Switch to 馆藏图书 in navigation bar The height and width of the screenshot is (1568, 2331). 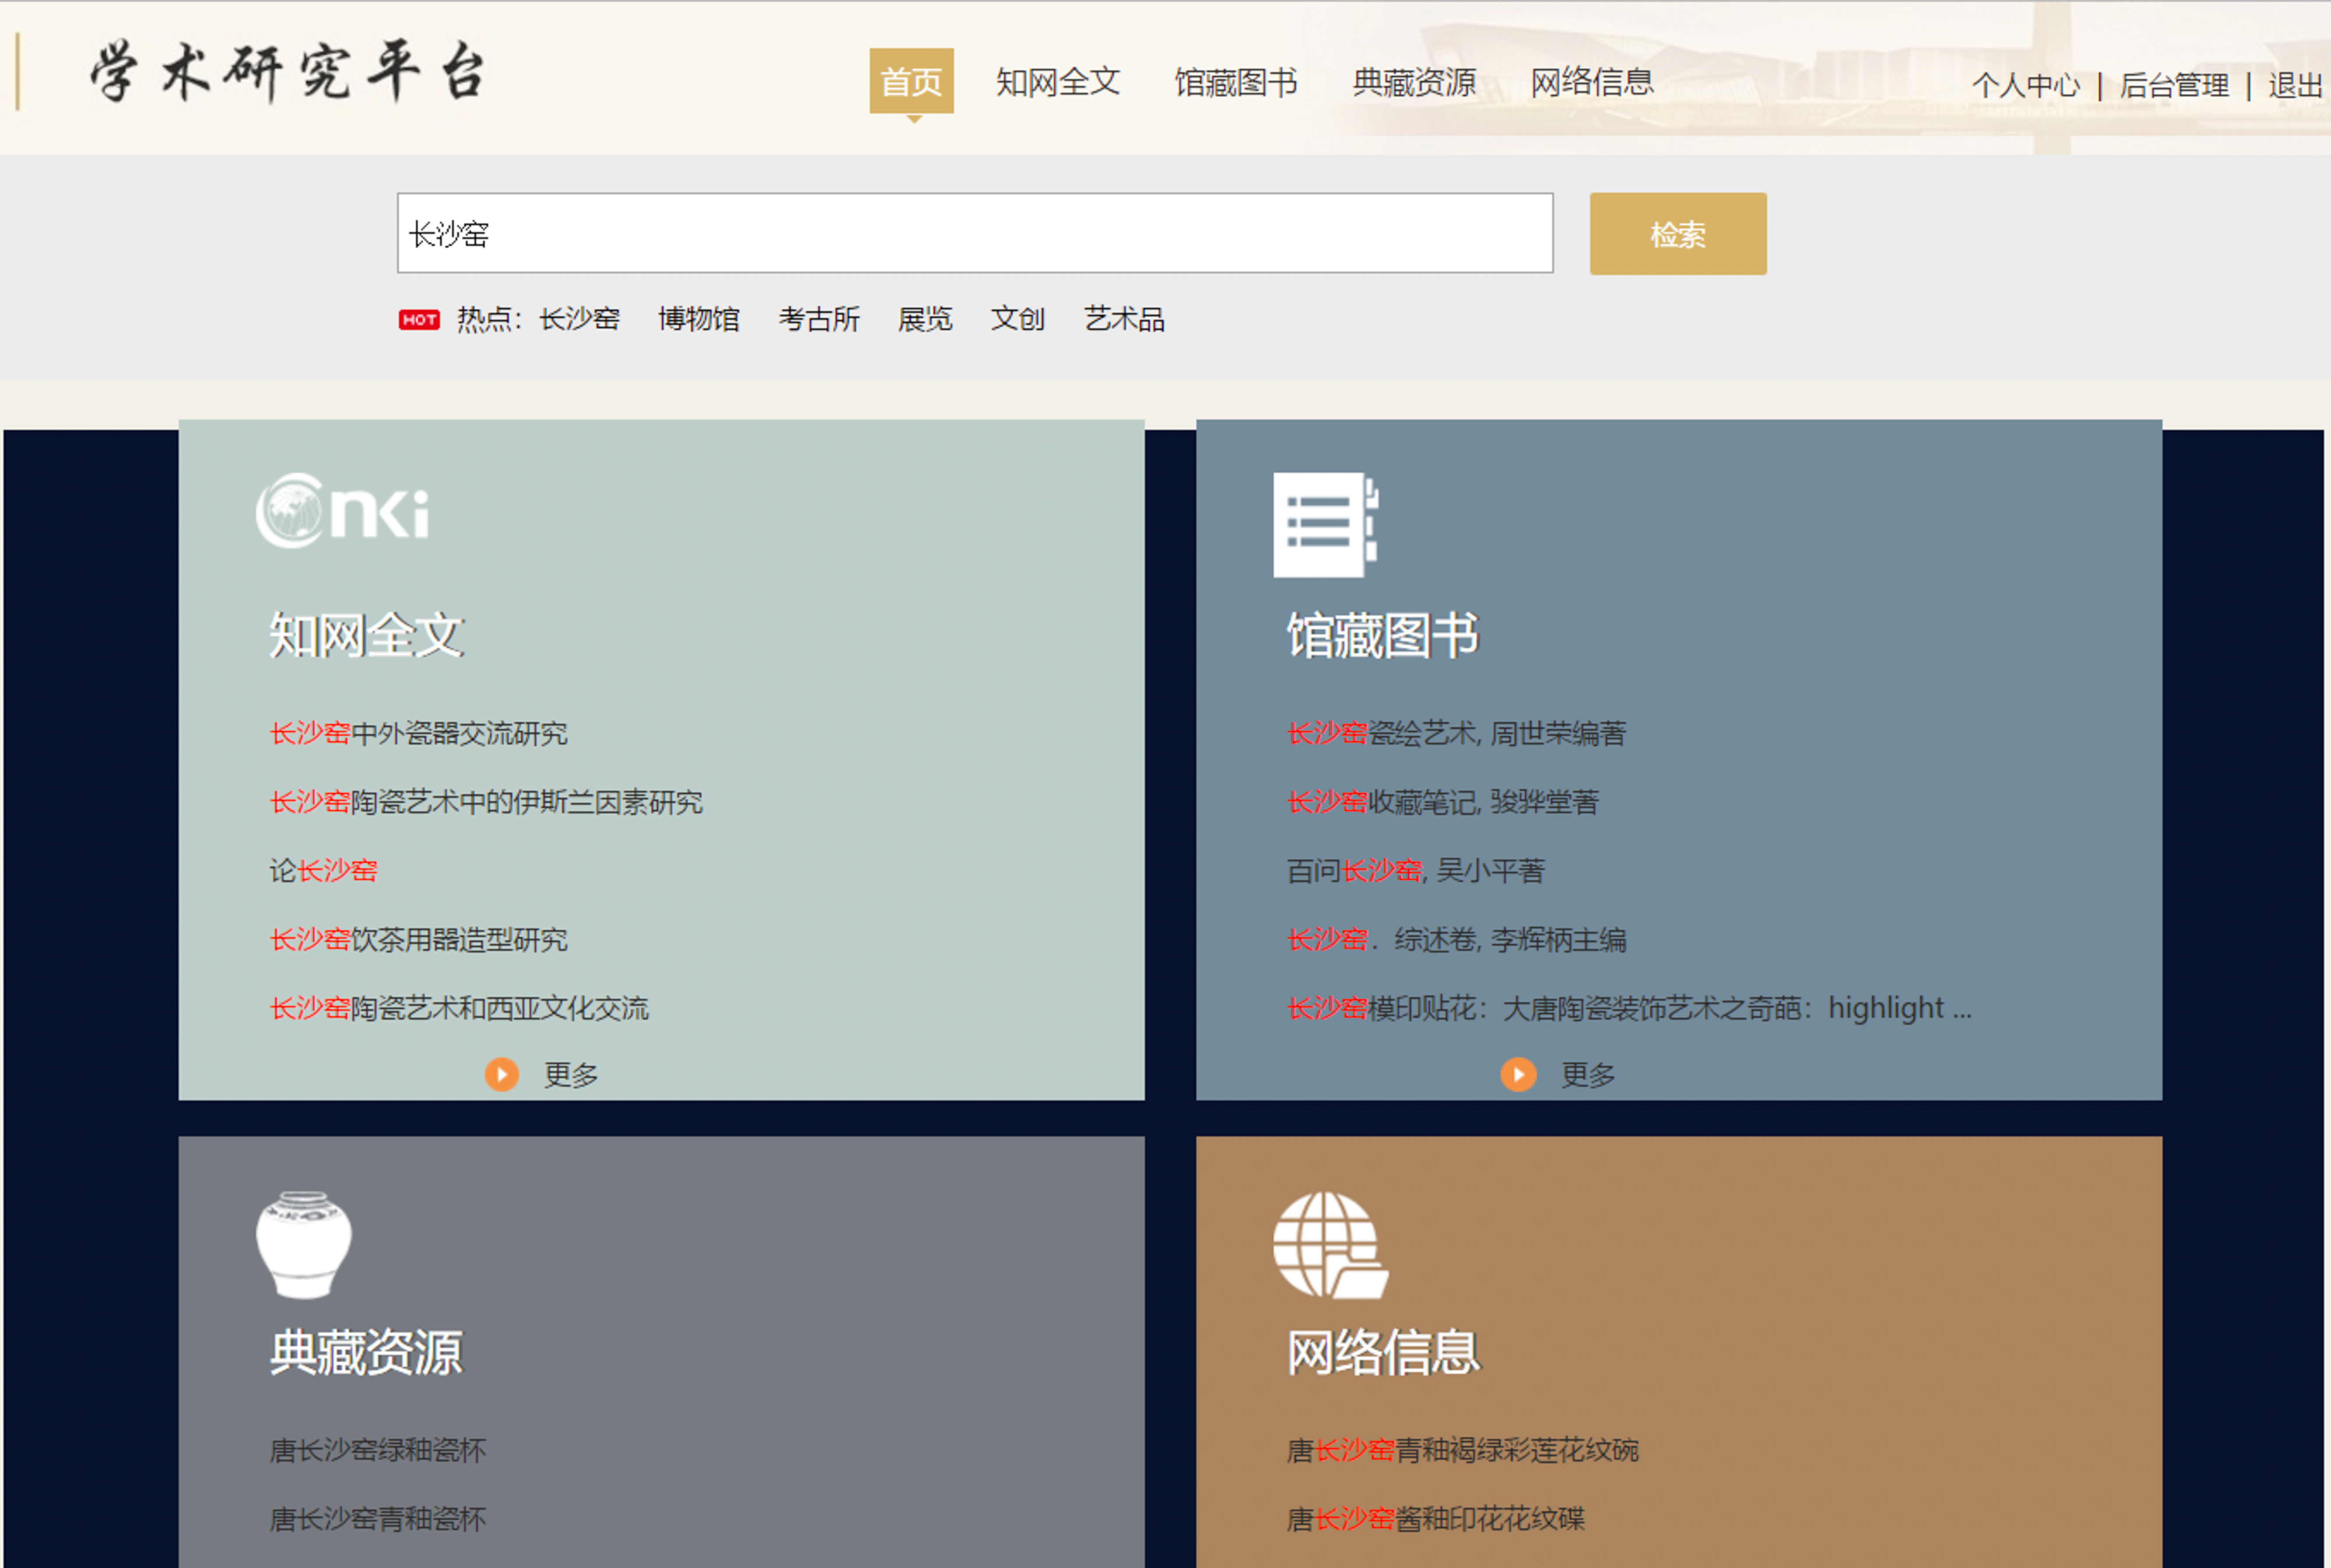(1236, 82)
